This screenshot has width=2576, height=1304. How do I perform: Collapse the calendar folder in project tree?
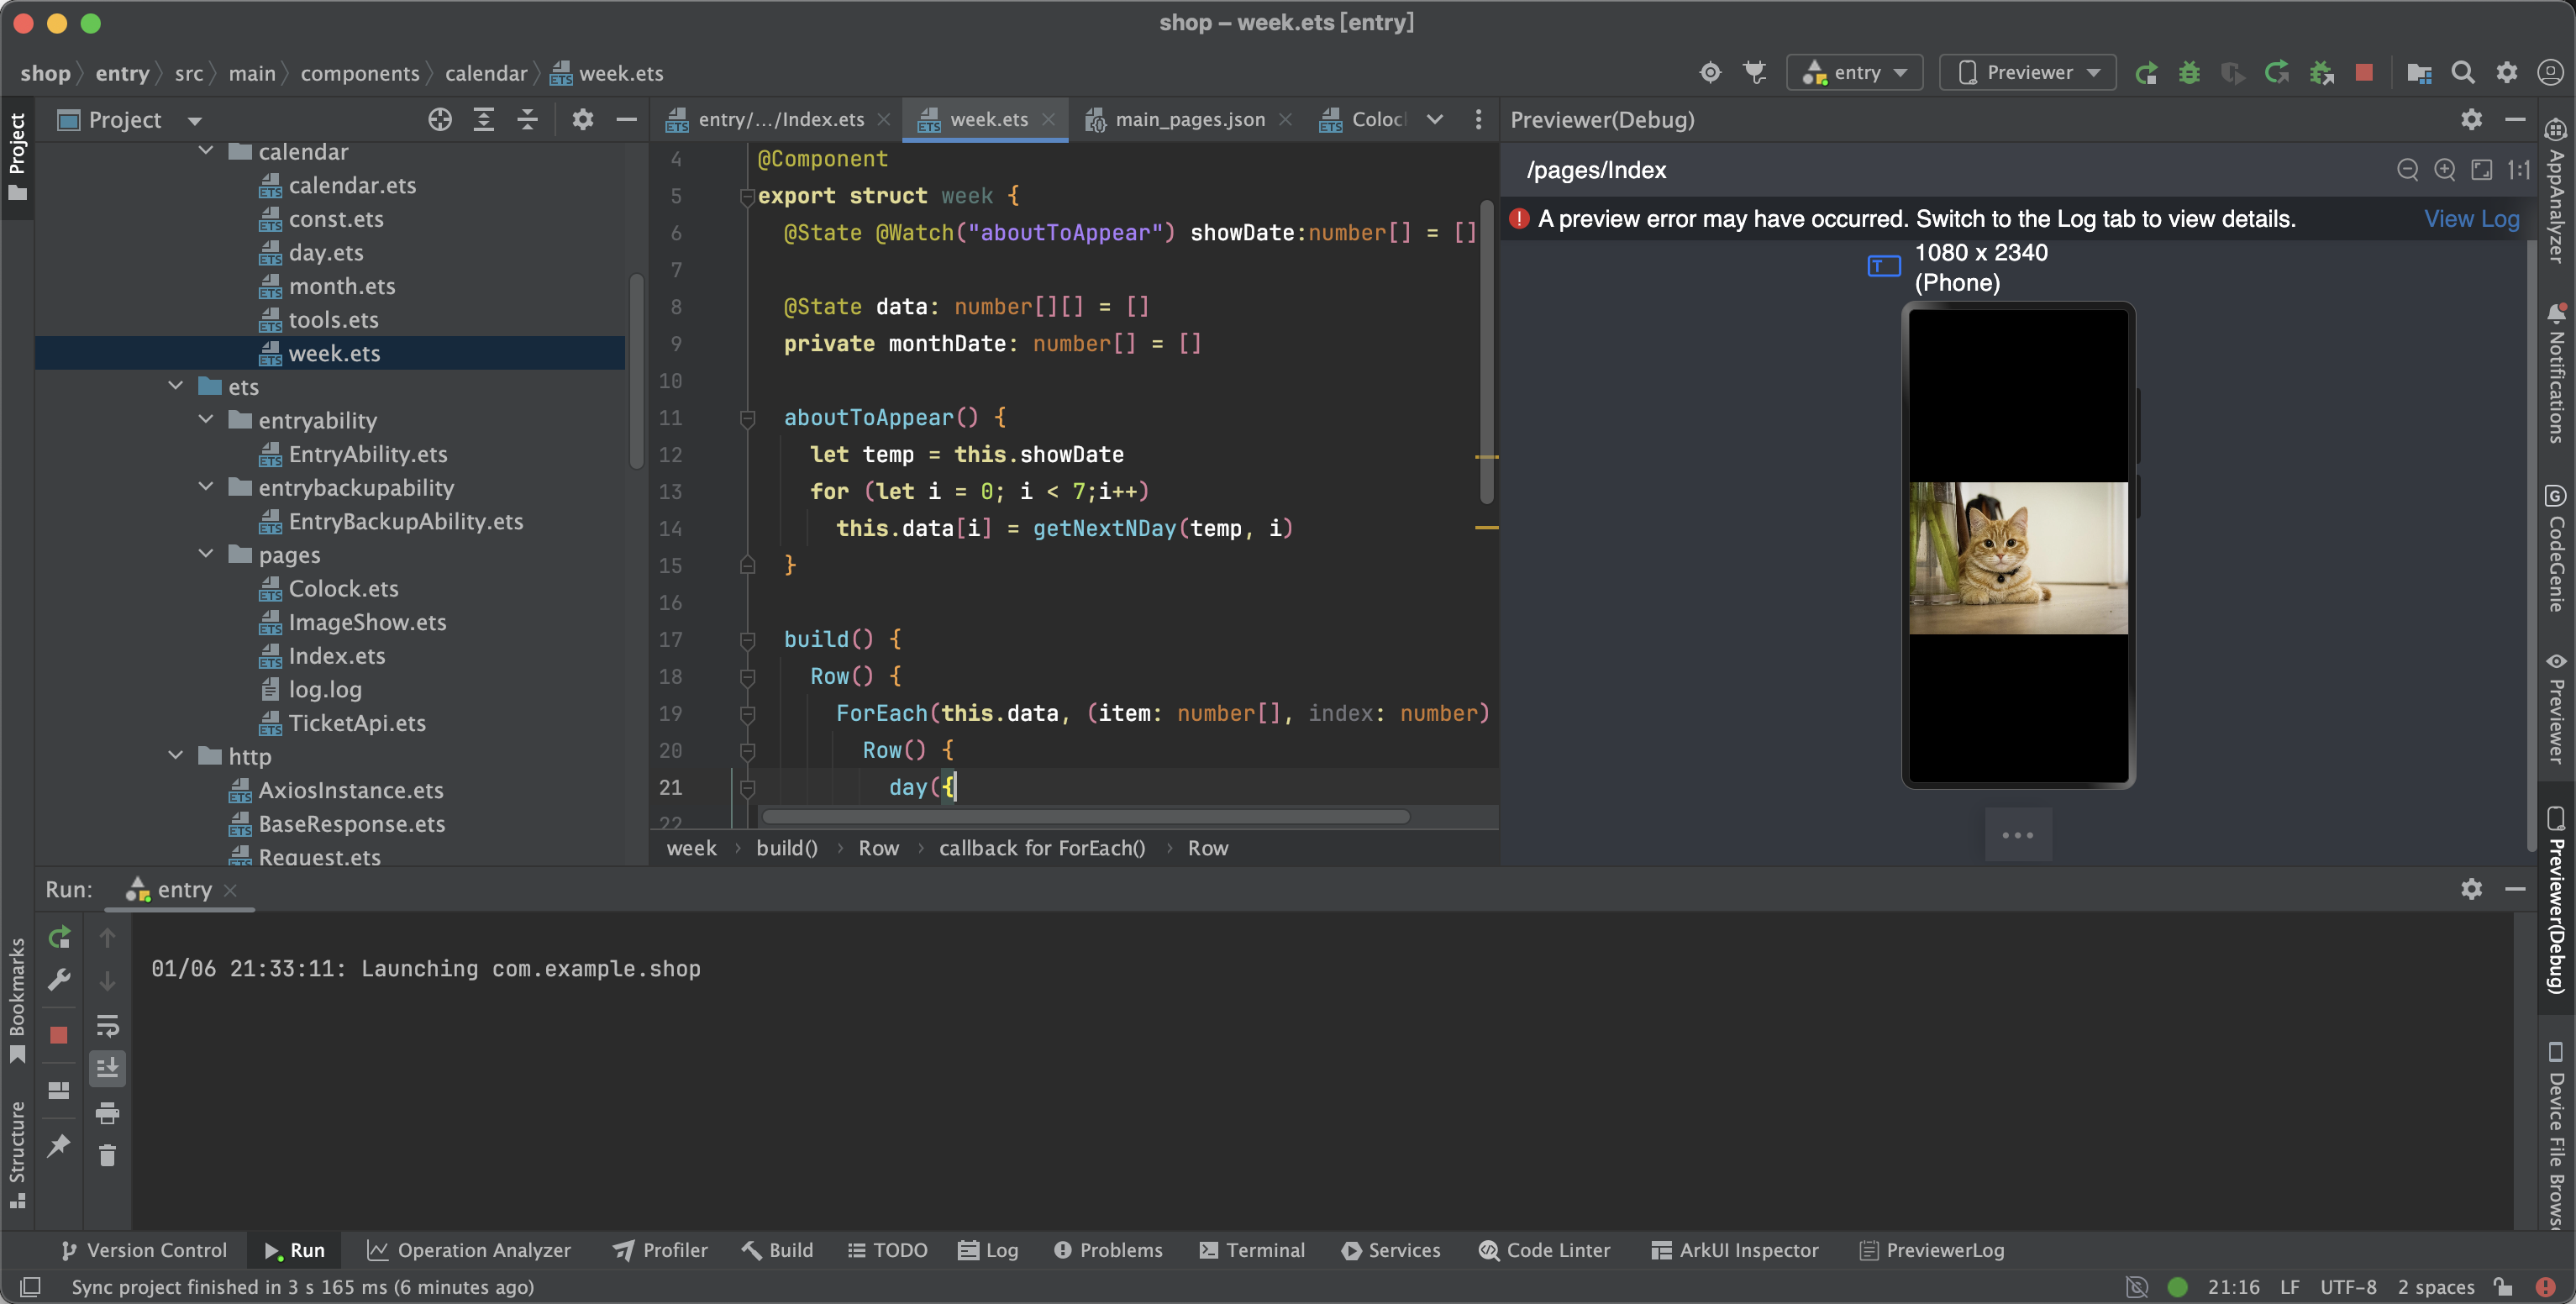point(206,151)
